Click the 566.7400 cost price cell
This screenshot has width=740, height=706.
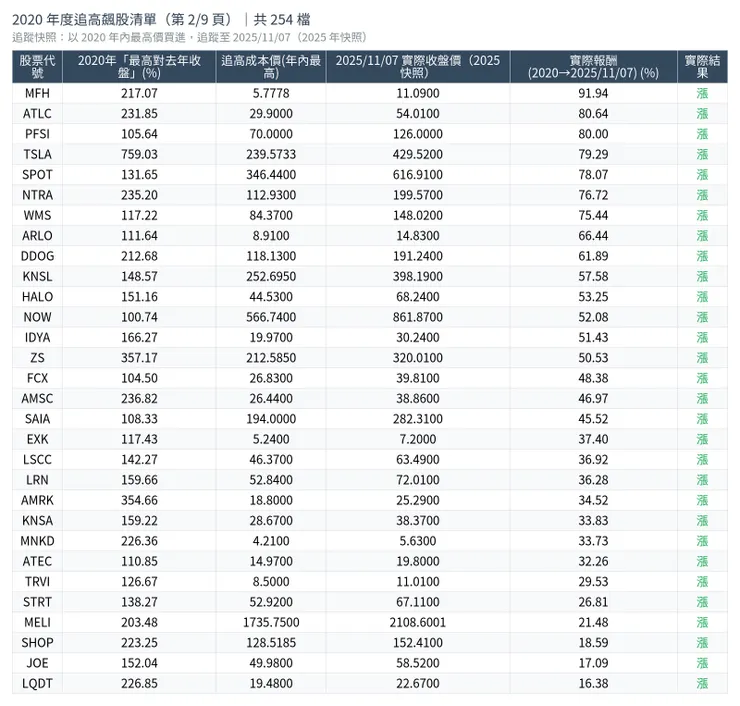[271, 317]
